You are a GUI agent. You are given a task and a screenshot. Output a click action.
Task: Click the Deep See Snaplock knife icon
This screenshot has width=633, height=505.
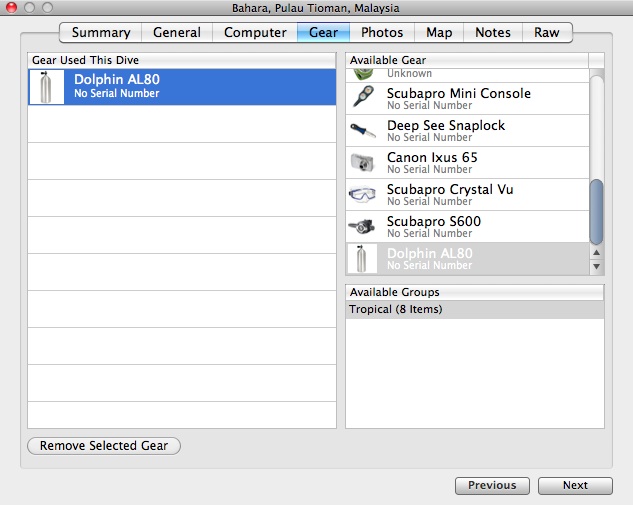(x=362, y=131)
